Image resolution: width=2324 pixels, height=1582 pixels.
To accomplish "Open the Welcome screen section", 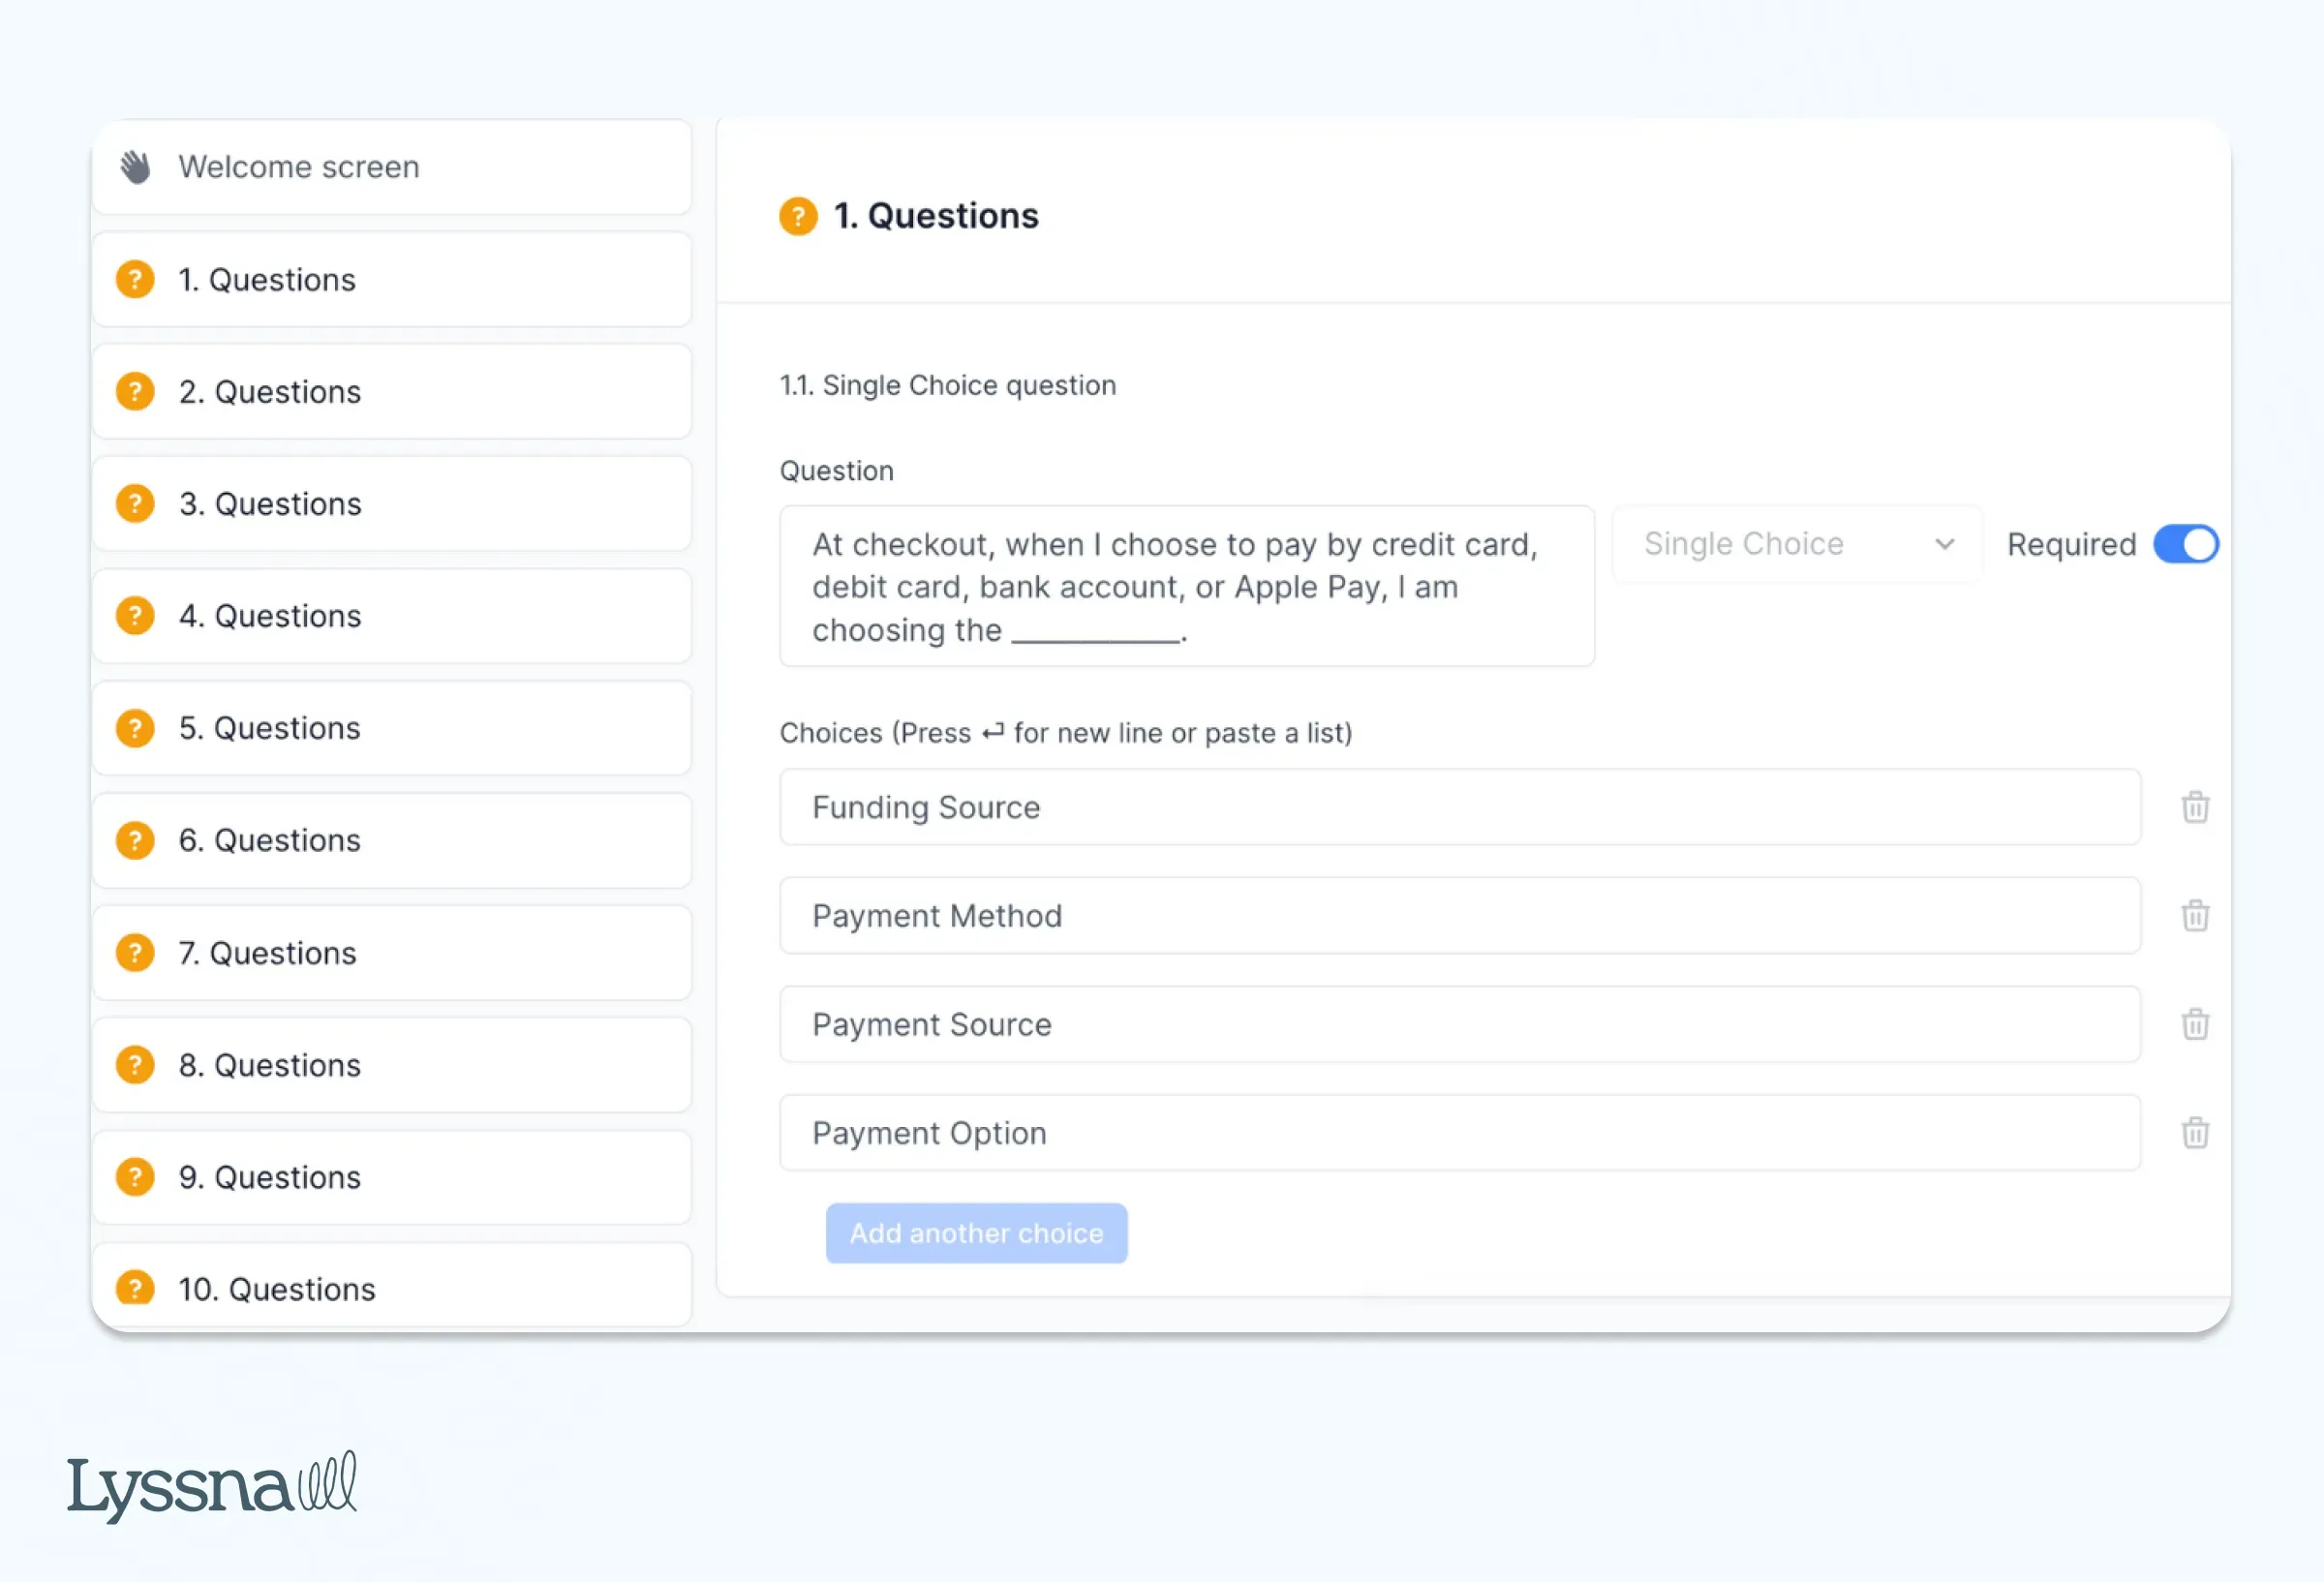I will pos(392,166).
